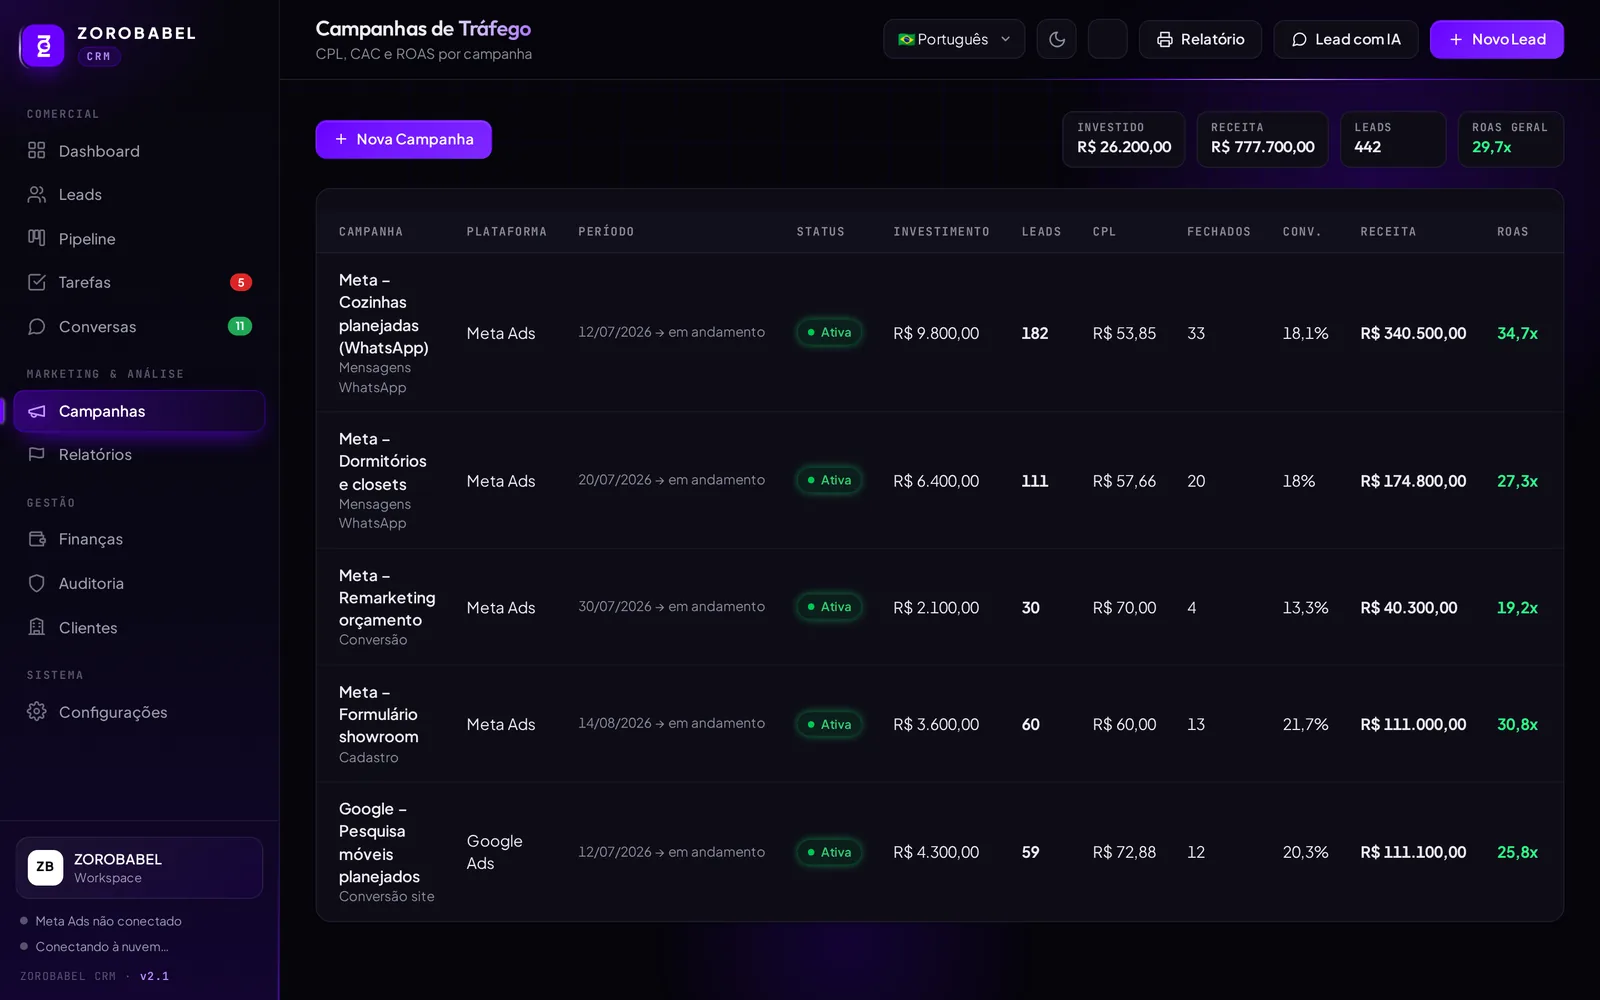
Task: Click Conversas green badge showing 11
Action: [x=240, y=326]
